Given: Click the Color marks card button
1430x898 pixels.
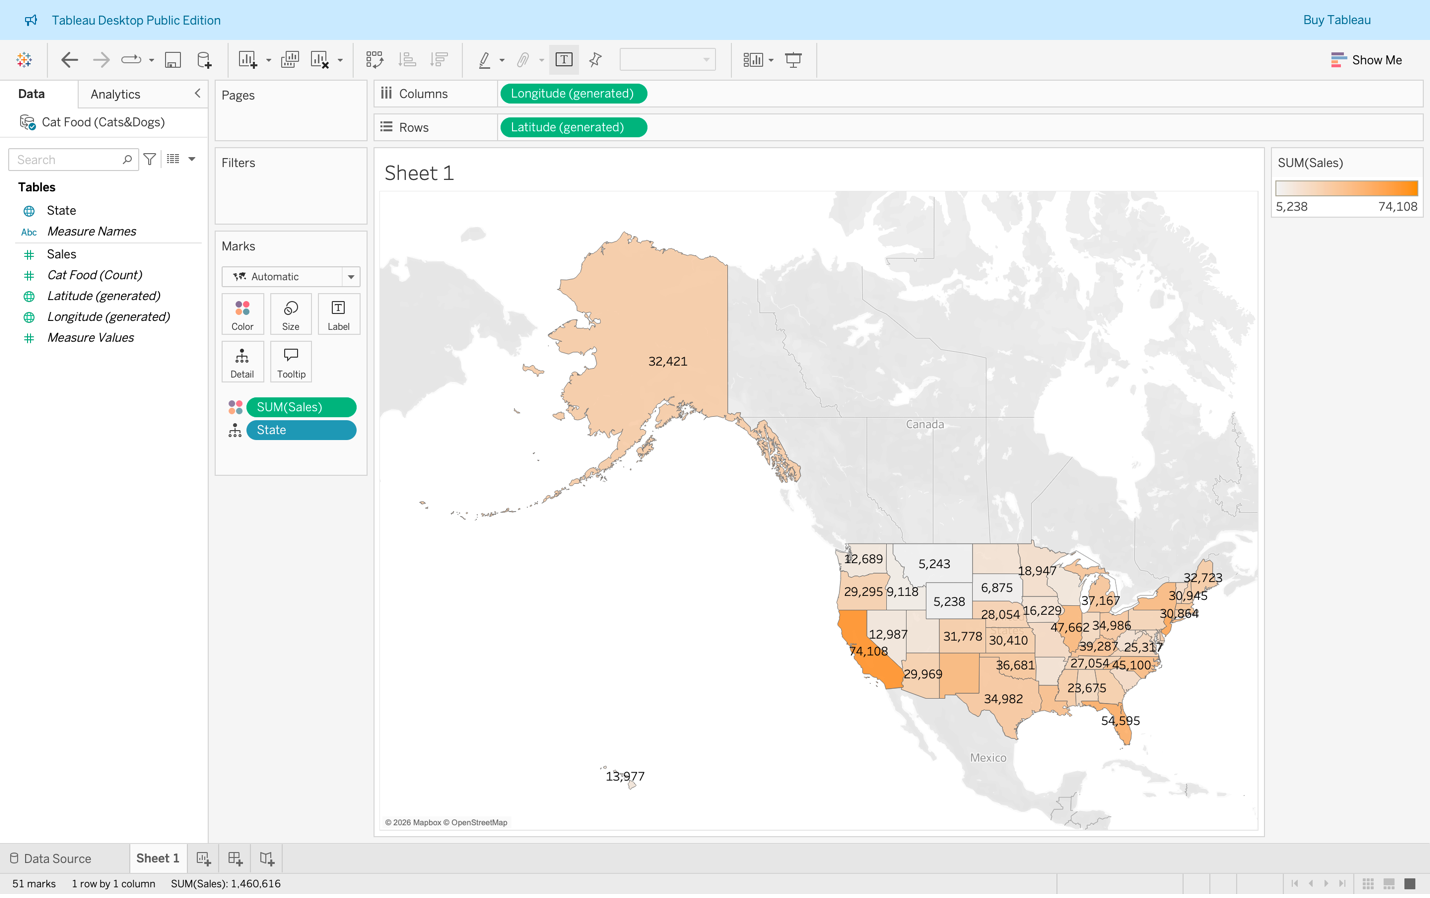Looking at the screenshot, I should tap(242, 315).
